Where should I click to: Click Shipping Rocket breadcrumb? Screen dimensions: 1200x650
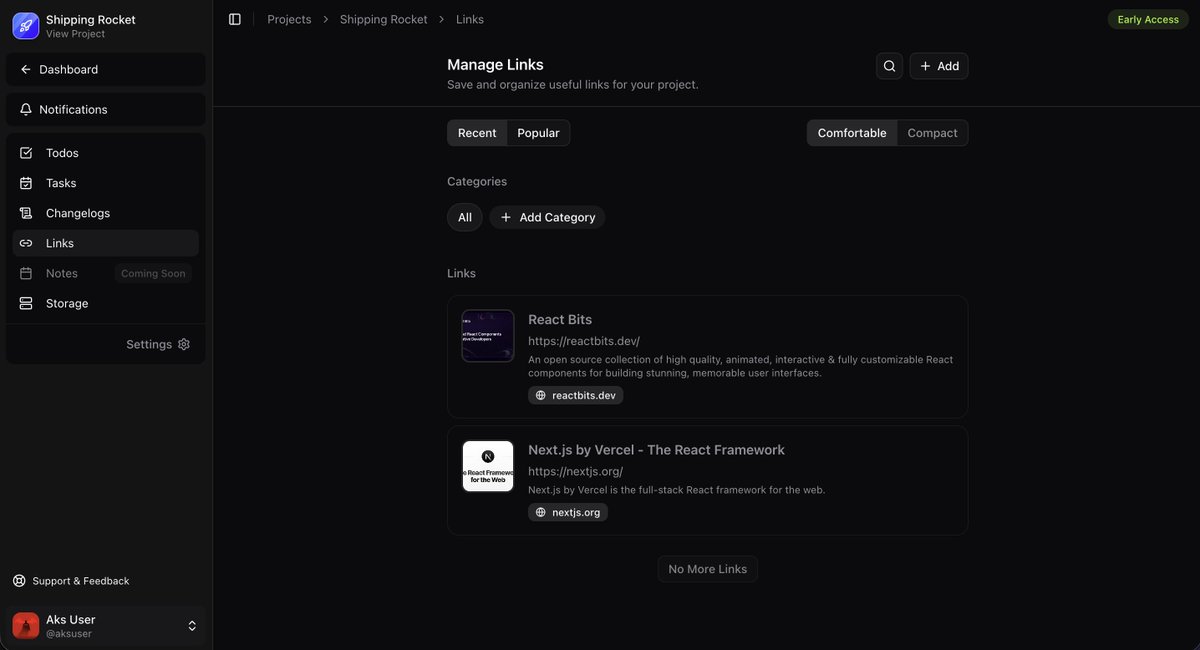383,19
